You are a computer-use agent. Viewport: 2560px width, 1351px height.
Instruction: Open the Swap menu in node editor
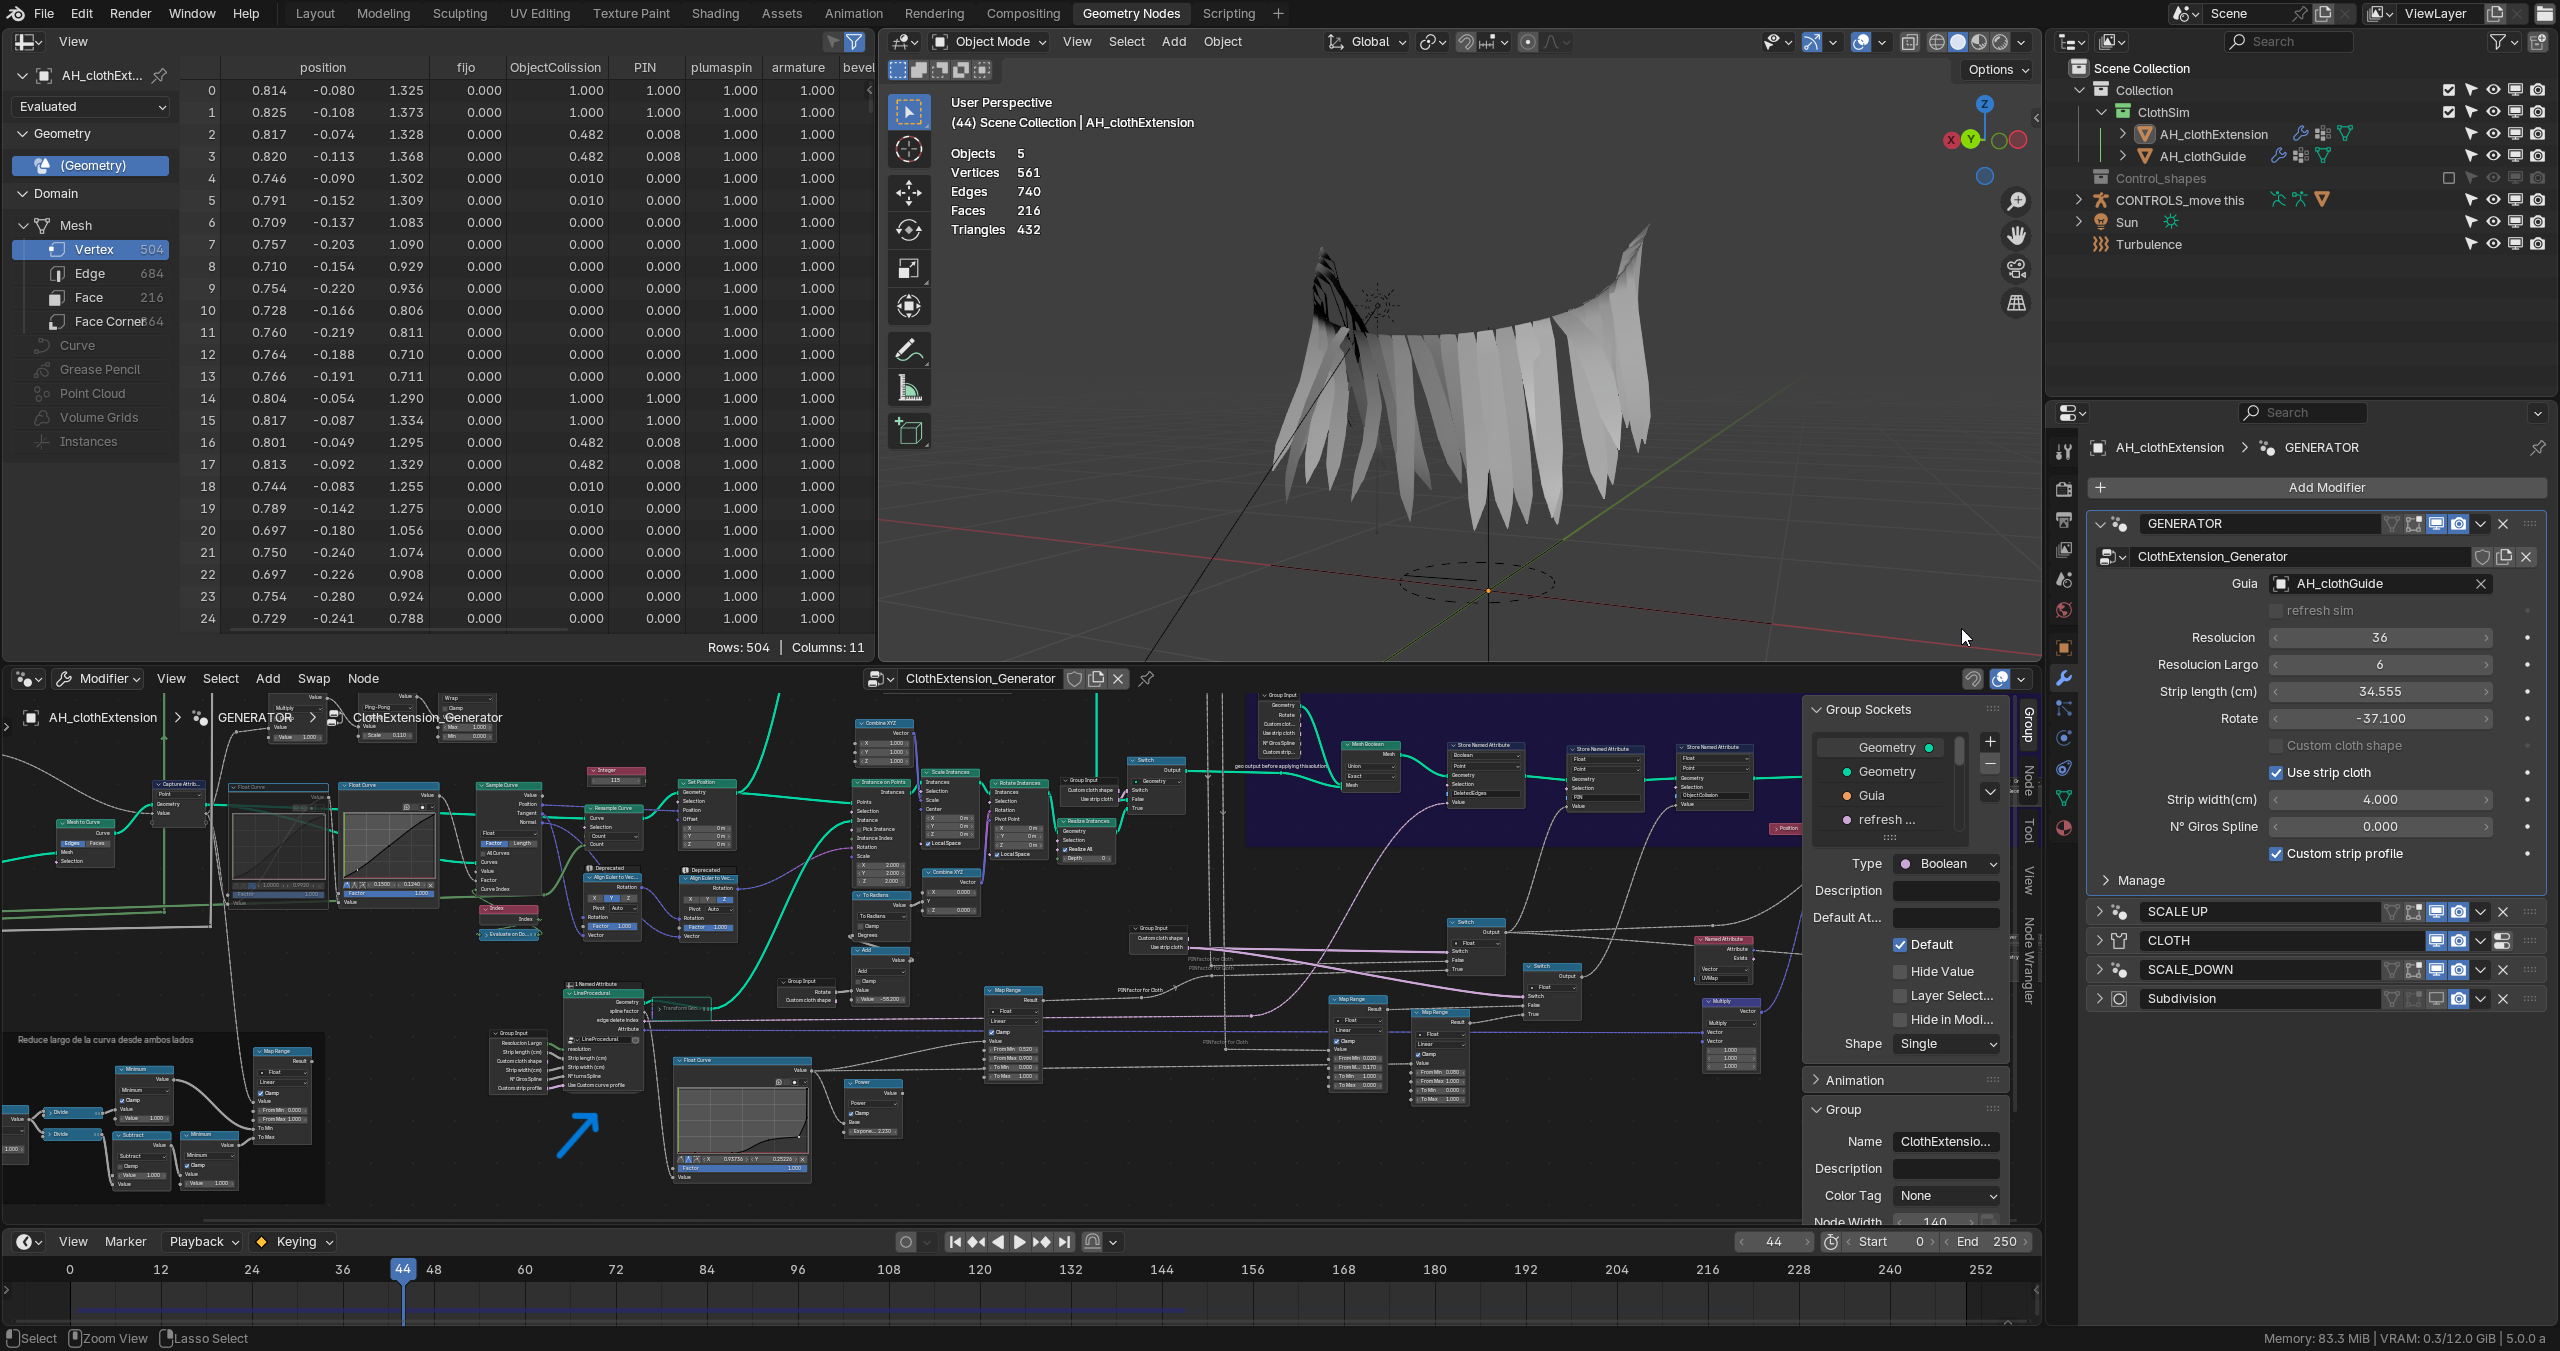tap(313, 679)
